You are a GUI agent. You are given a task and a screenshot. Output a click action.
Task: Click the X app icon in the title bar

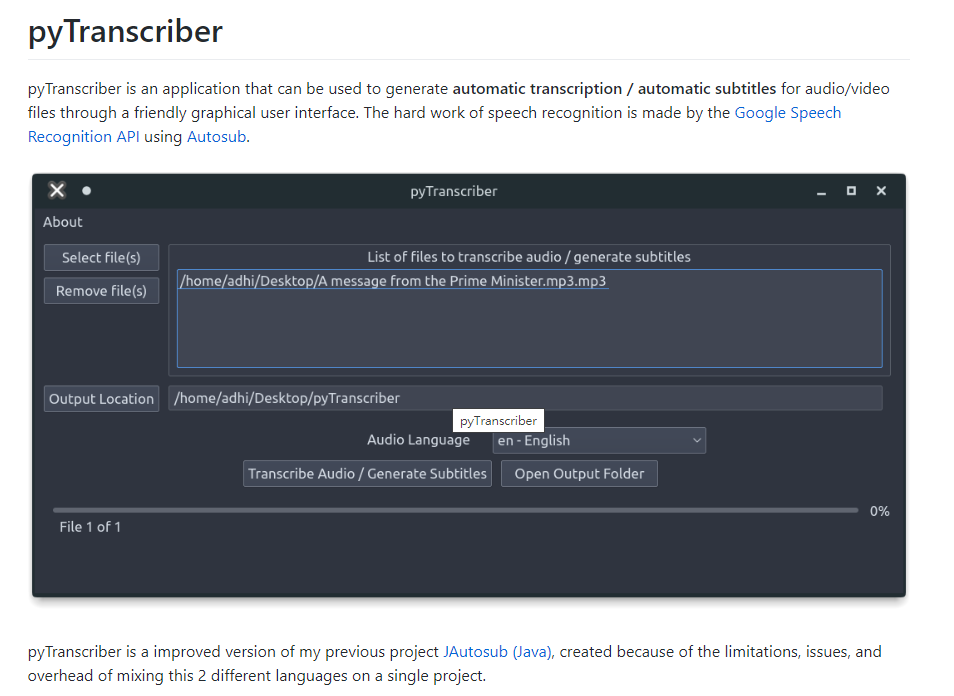57,190
